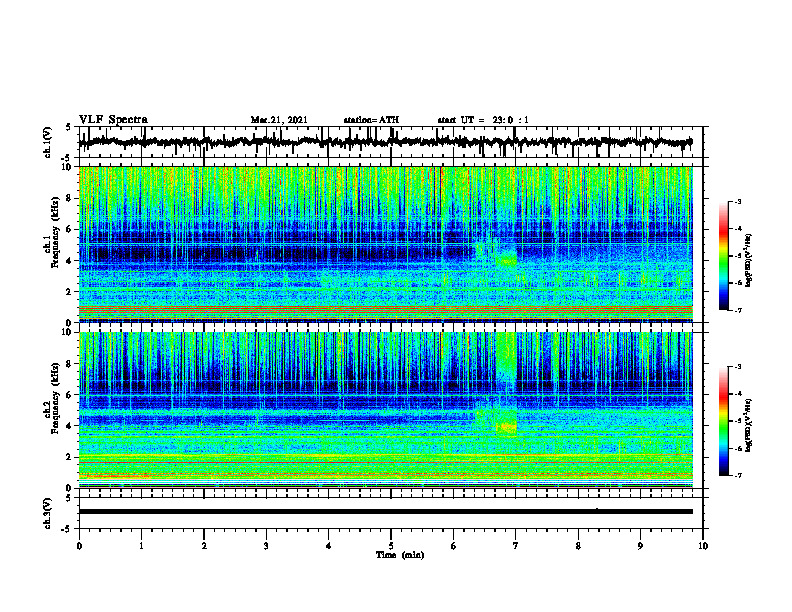
Task: Click the ch.1 "Frequency (kHz)" axis label
Action: pos(55,233)
